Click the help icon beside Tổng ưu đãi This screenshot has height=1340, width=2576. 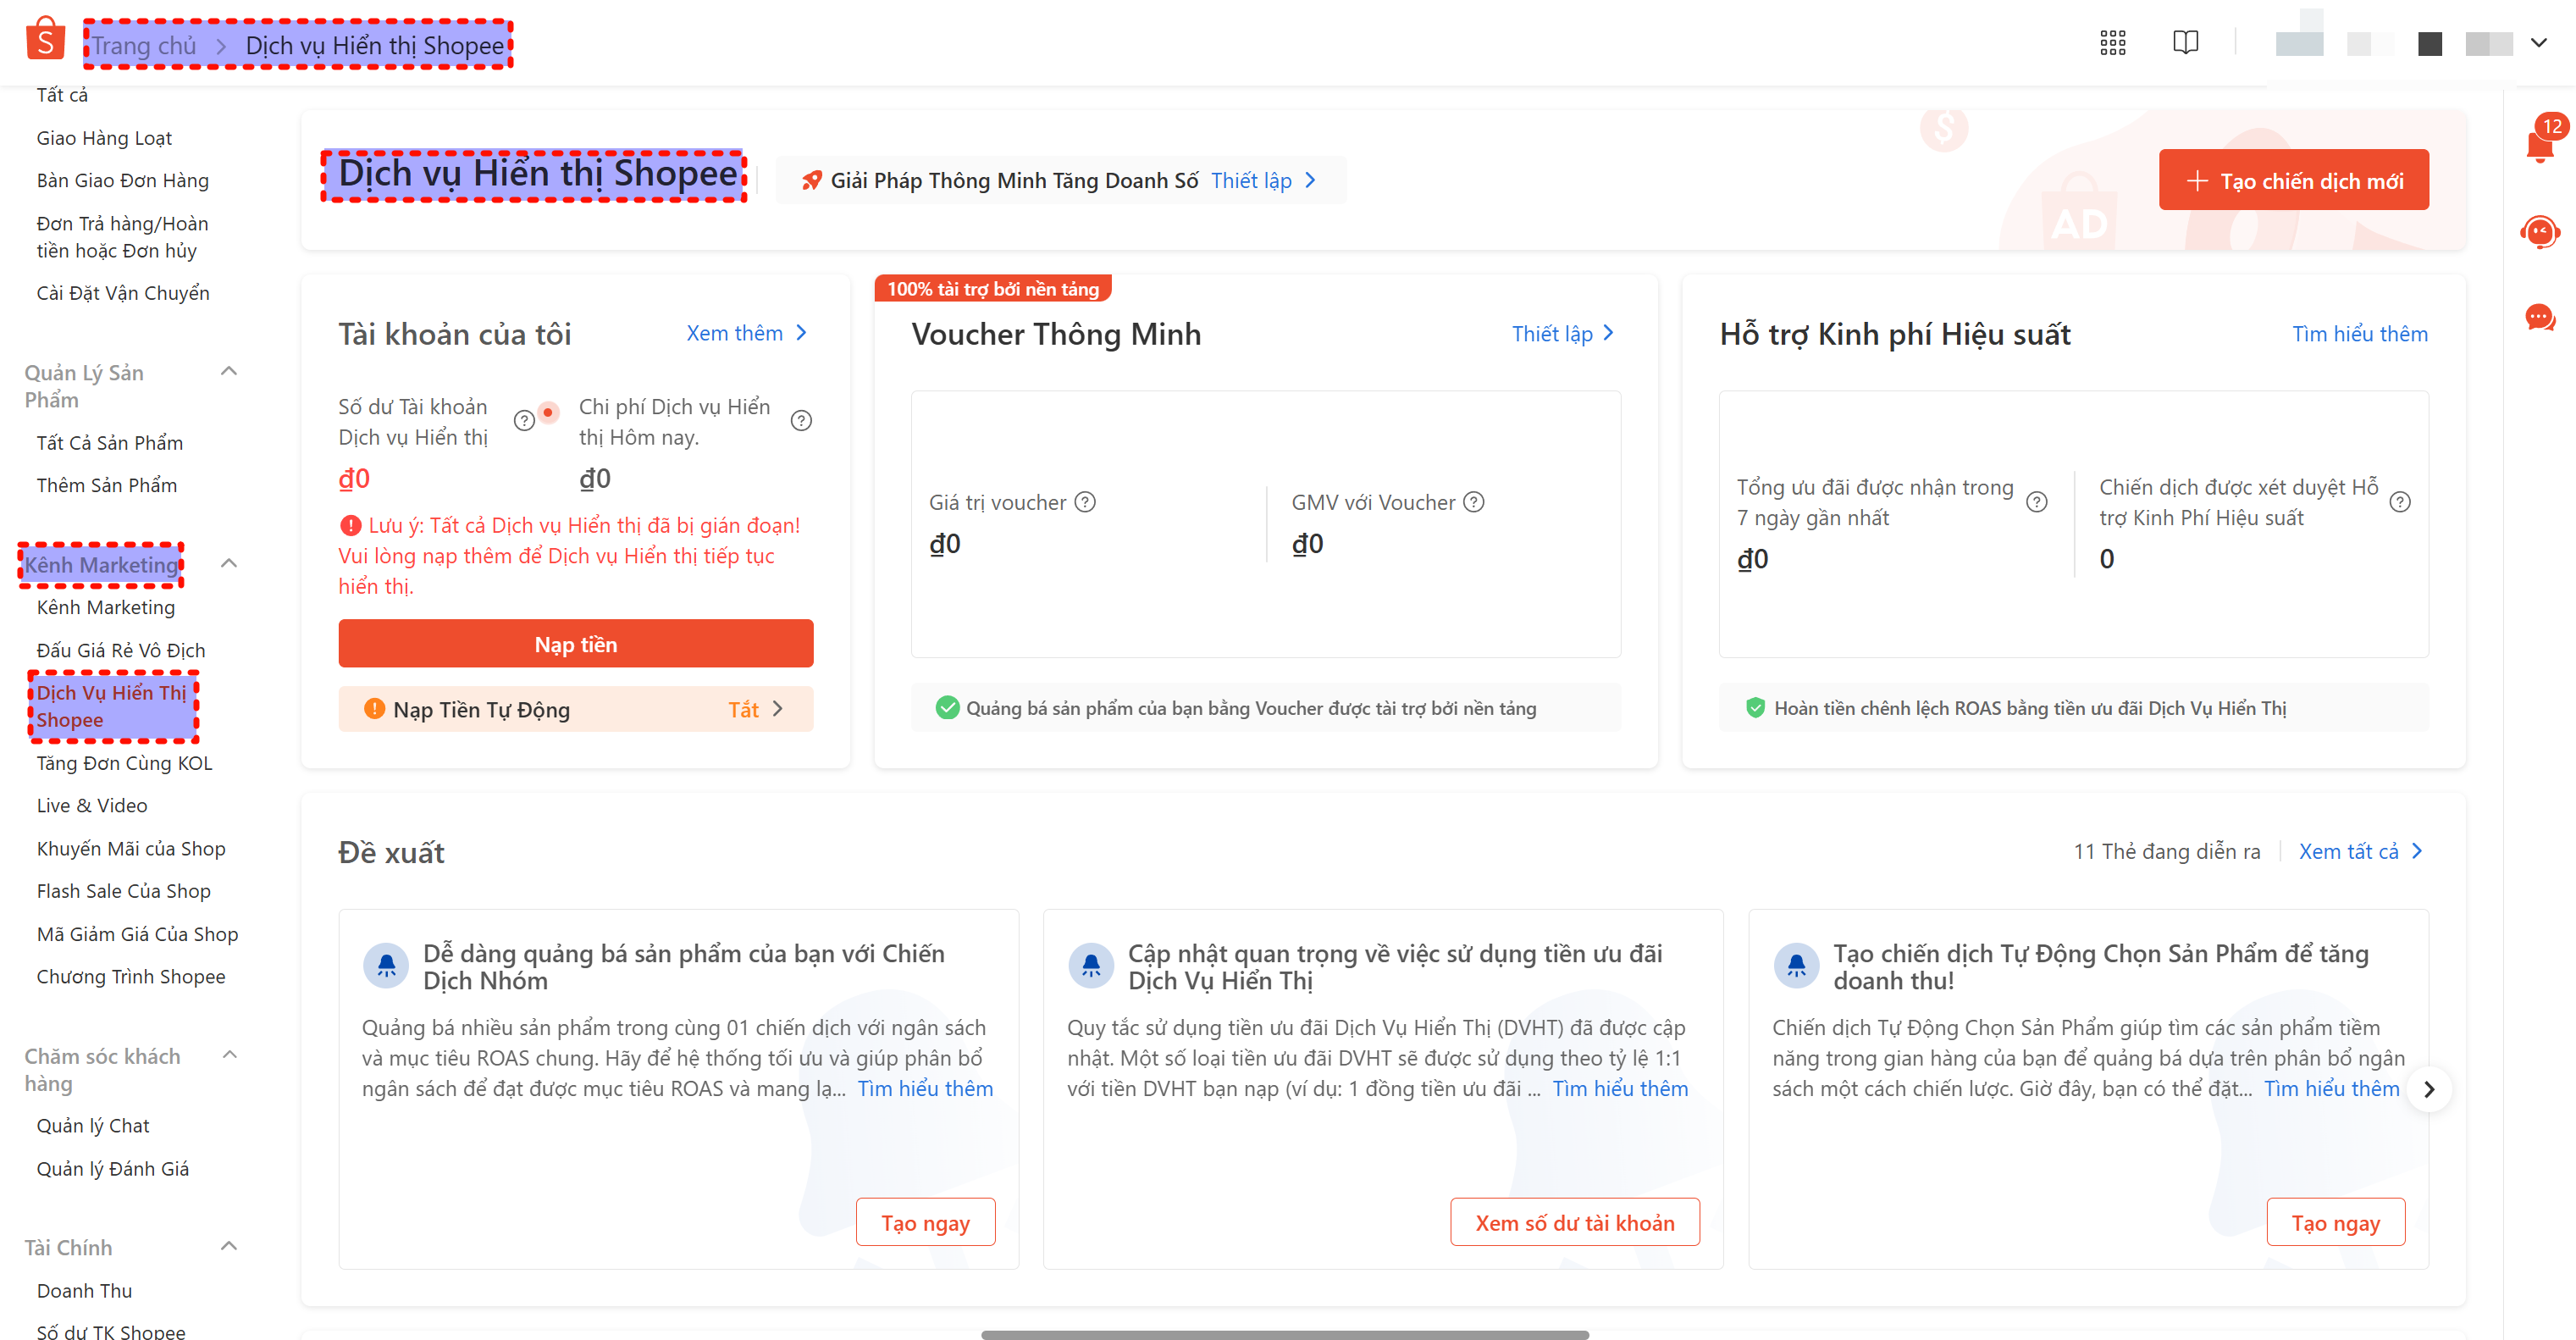[x=2038, y=502]
